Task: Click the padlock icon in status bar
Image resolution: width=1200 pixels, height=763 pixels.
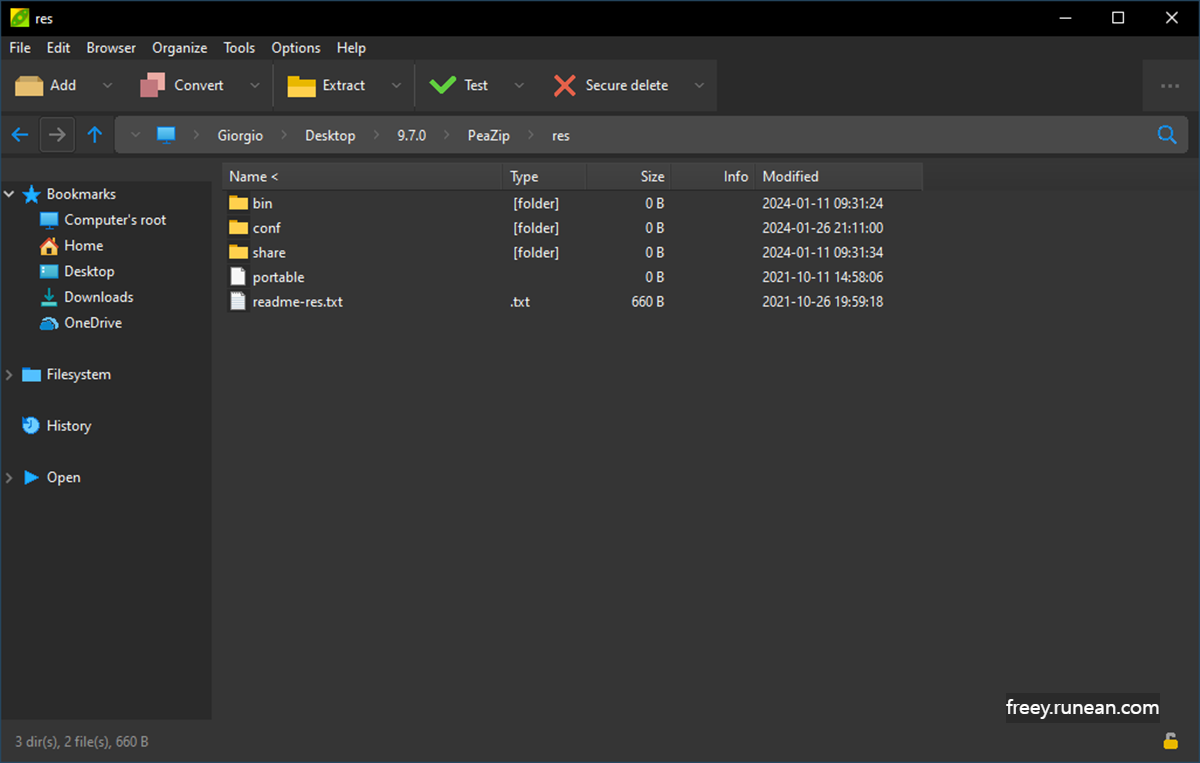Action: coord(1169,741)
